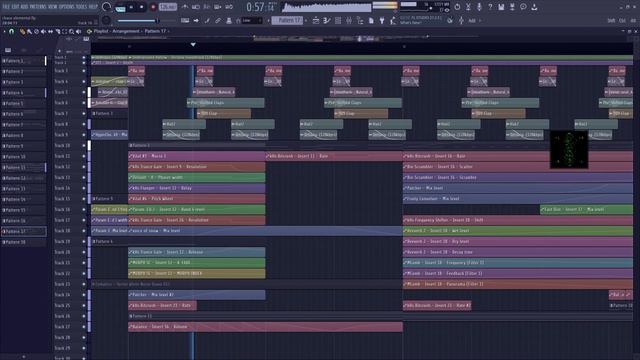
Task: Click the Add button in news panel
Action: coord(472,20)
